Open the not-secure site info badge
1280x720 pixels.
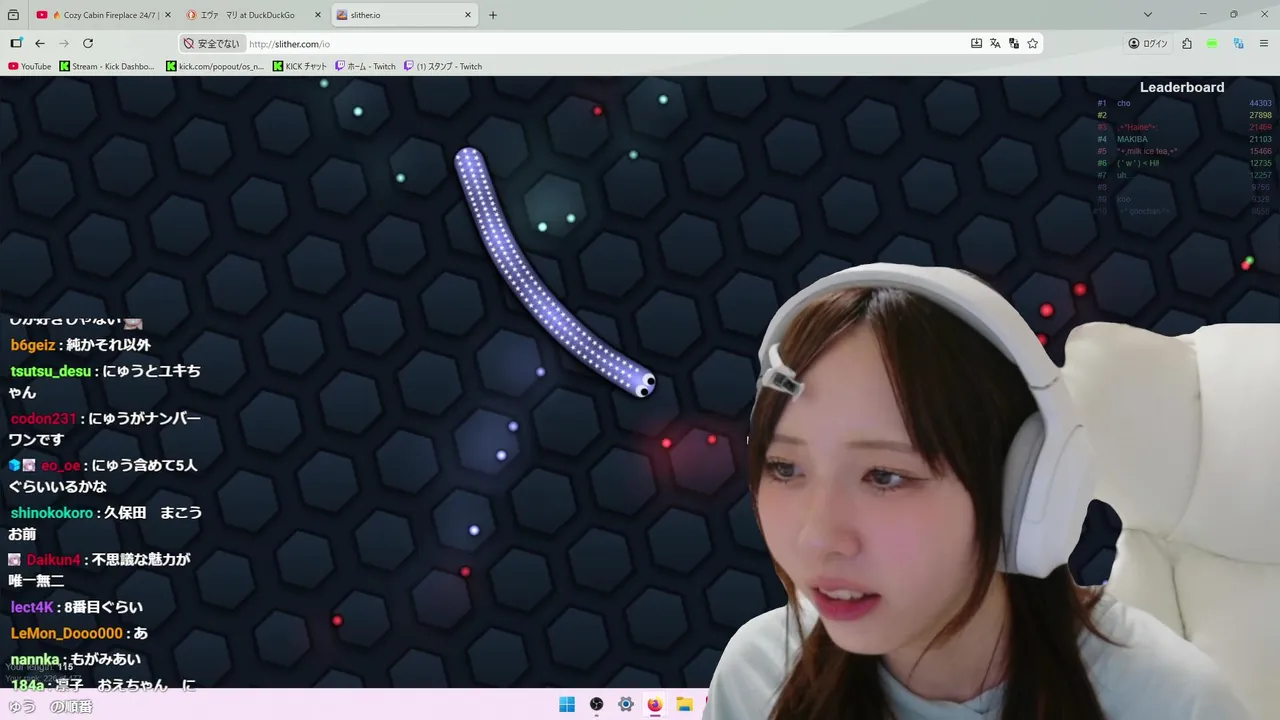pyautogui.click(x=212, y=44)
